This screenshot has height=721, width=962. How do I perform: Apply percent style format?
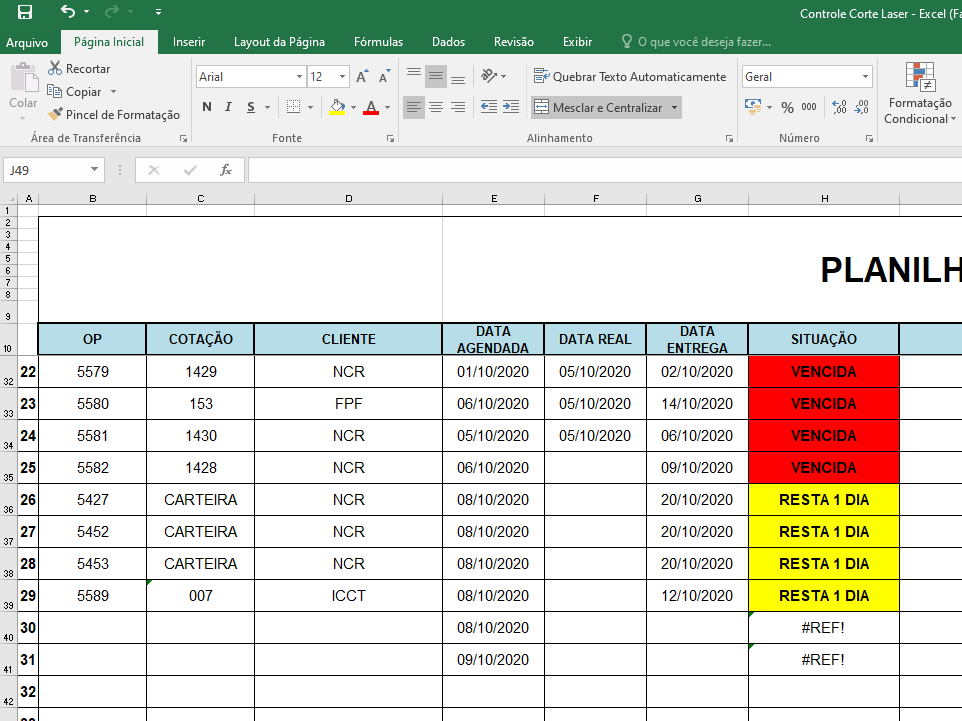pos(787,107)
